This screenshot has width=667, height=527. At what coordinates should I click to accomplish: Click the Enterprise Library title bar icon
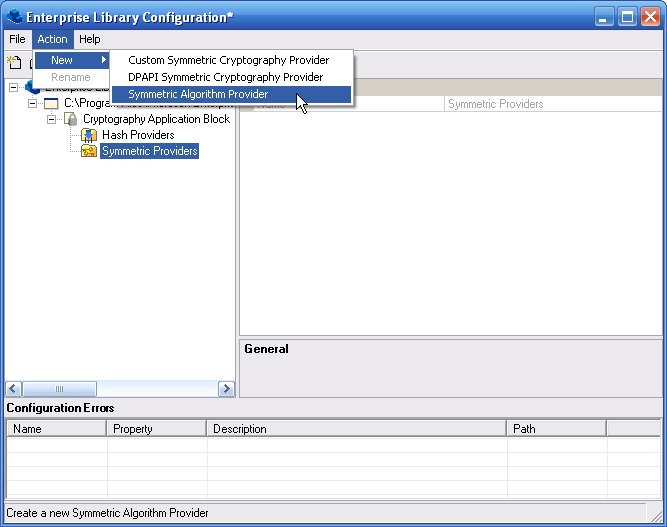(x=14, y=16)
